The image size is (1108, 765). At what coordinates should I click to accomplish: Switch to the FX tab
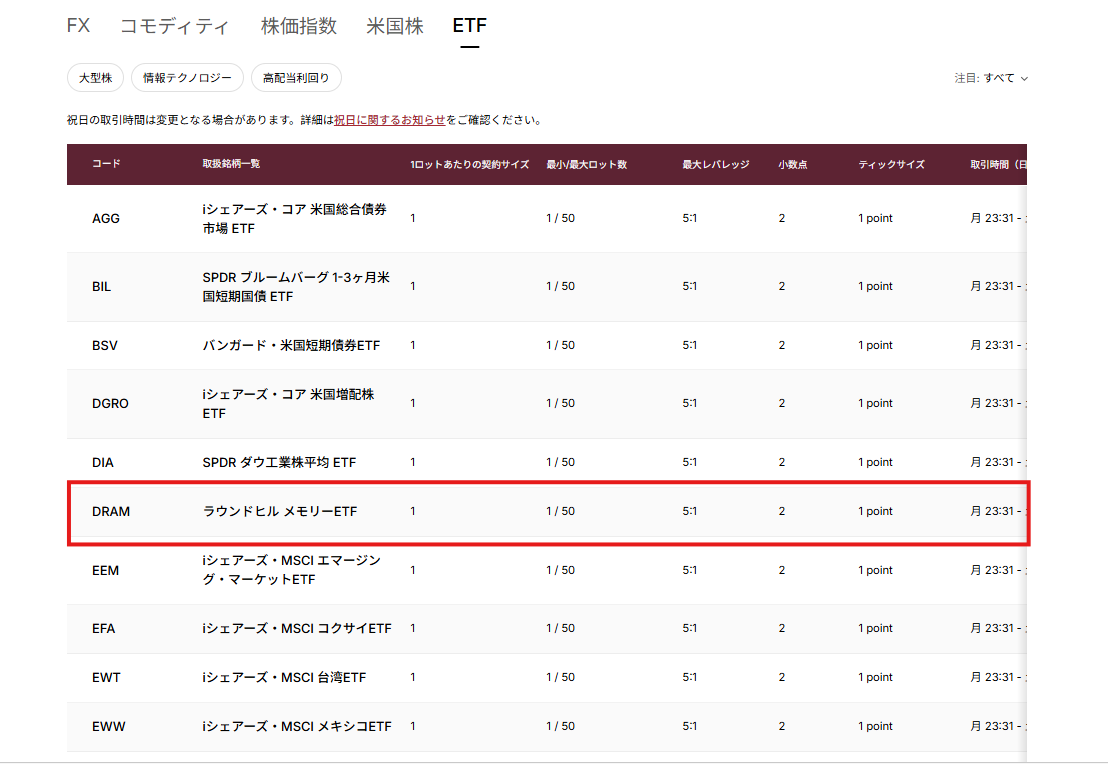[78, 26]
